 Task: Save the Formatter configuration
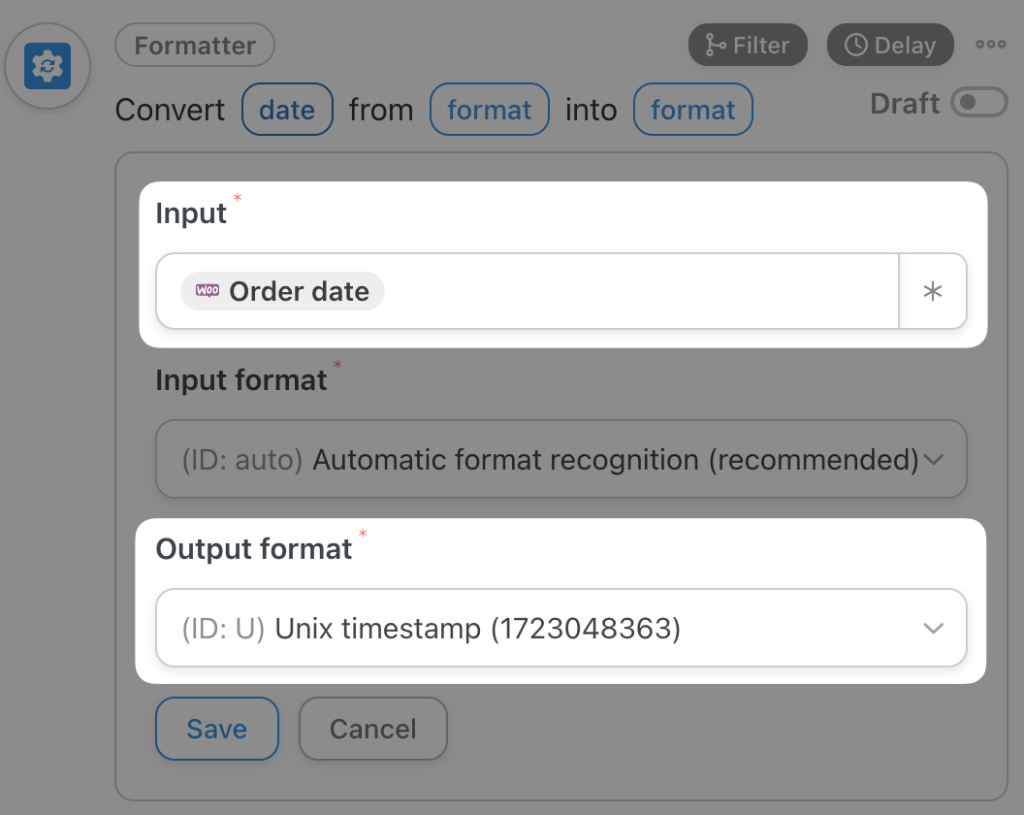pyautogui.click(x=216, y=729)
